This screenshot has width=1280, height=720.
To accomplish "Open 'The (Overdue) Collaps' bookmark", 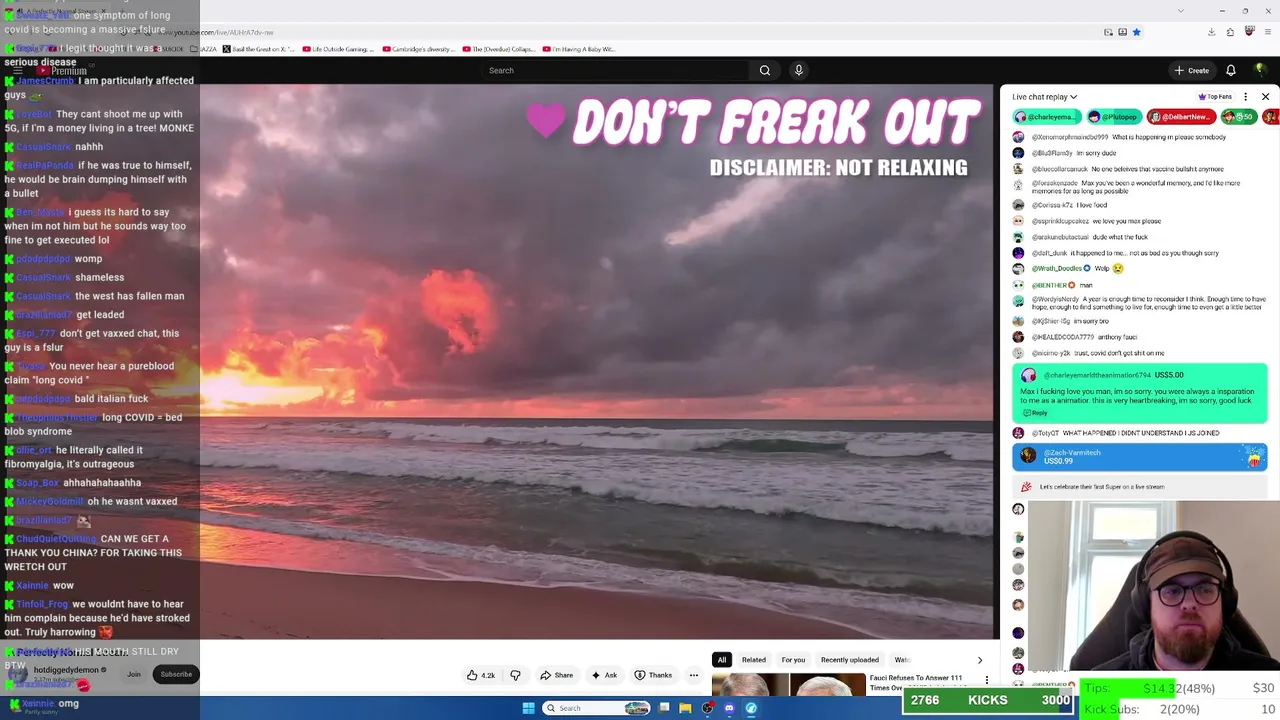I will click(497, 49).
